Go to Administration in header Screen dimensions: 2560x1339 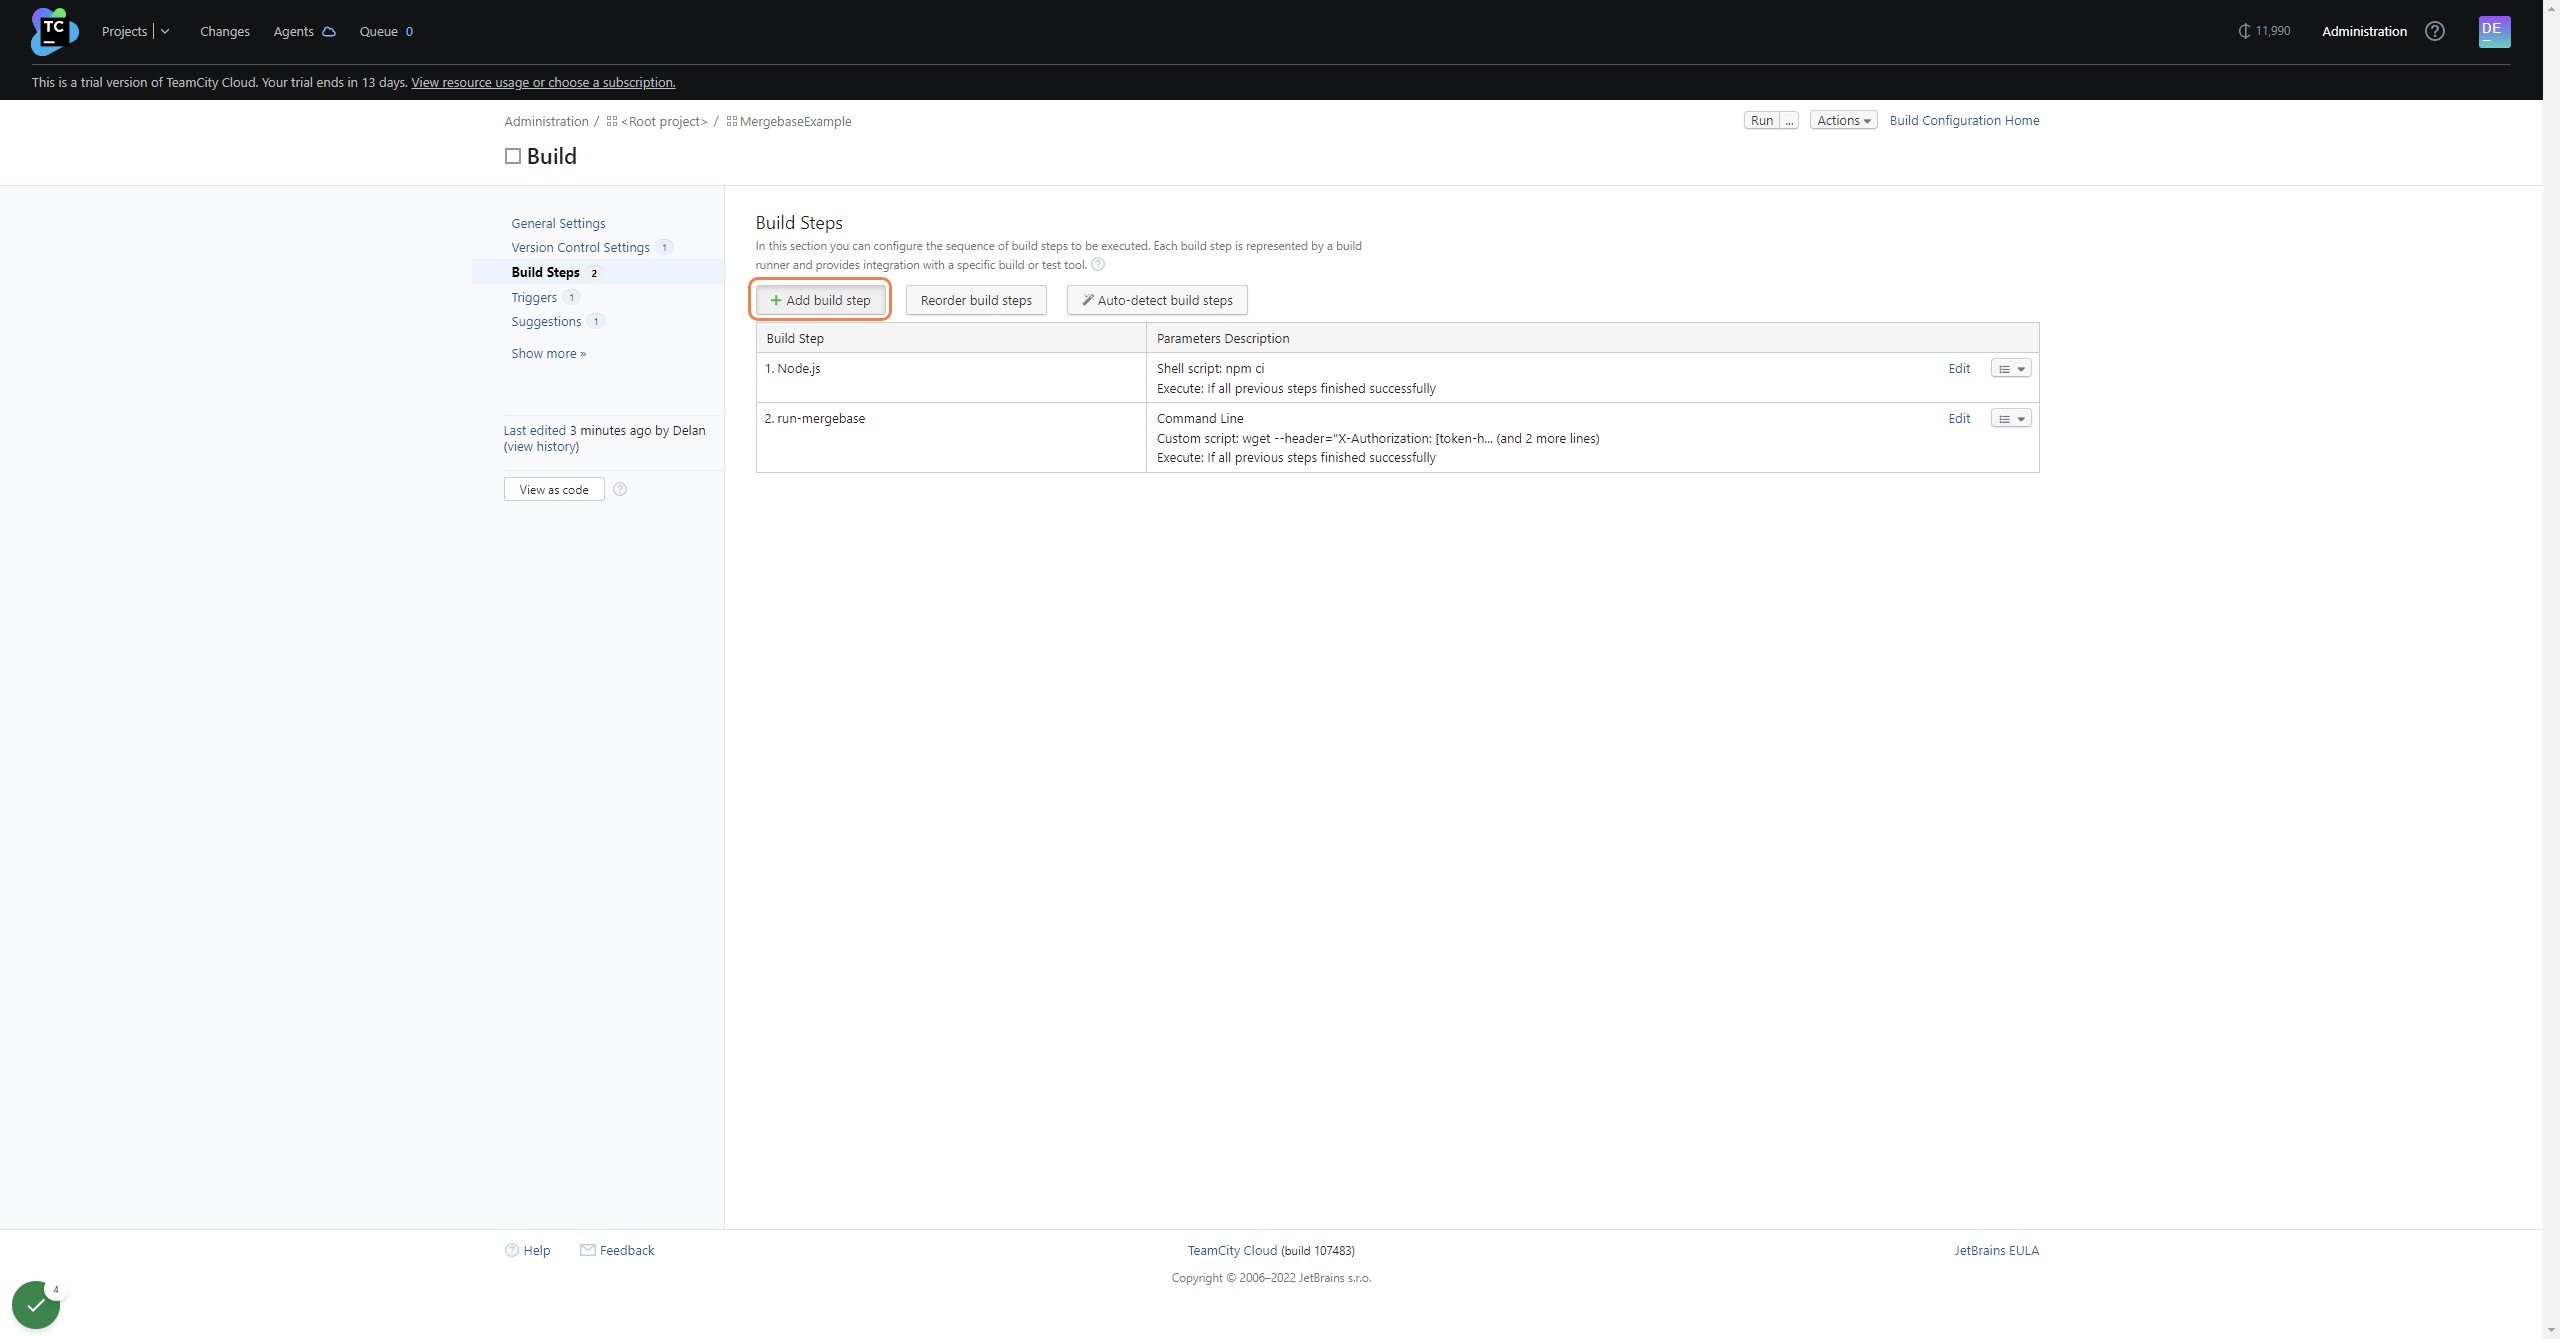[x=2364, y=31]
